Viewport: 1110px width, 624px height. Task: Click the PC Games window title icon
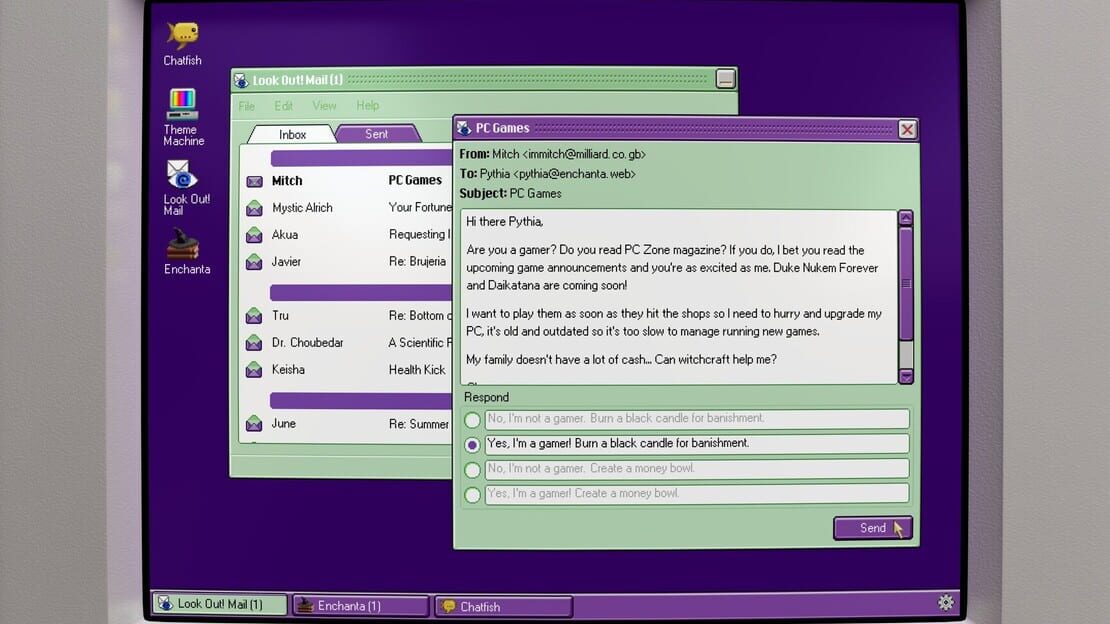[x=464, y=128]
